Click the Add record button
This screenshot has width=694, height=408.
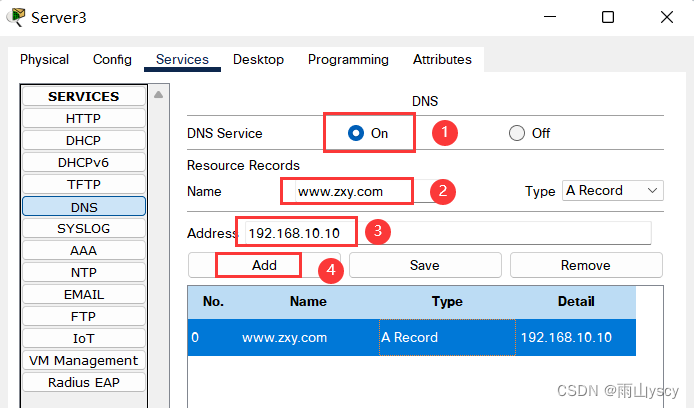click(x=264, y=265)
